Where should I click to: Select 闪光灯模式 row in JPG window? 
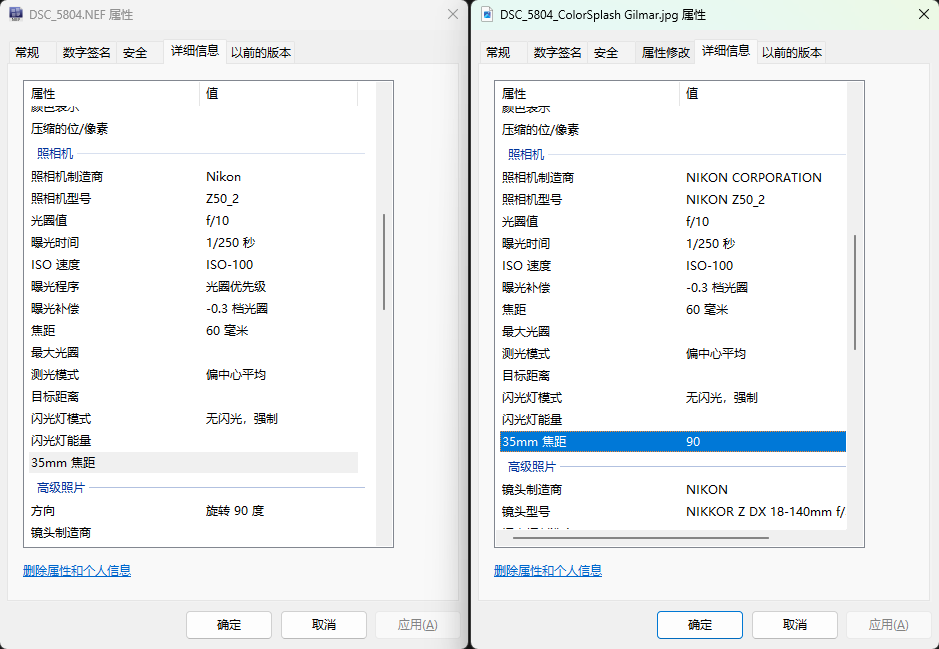pos(673,398)
